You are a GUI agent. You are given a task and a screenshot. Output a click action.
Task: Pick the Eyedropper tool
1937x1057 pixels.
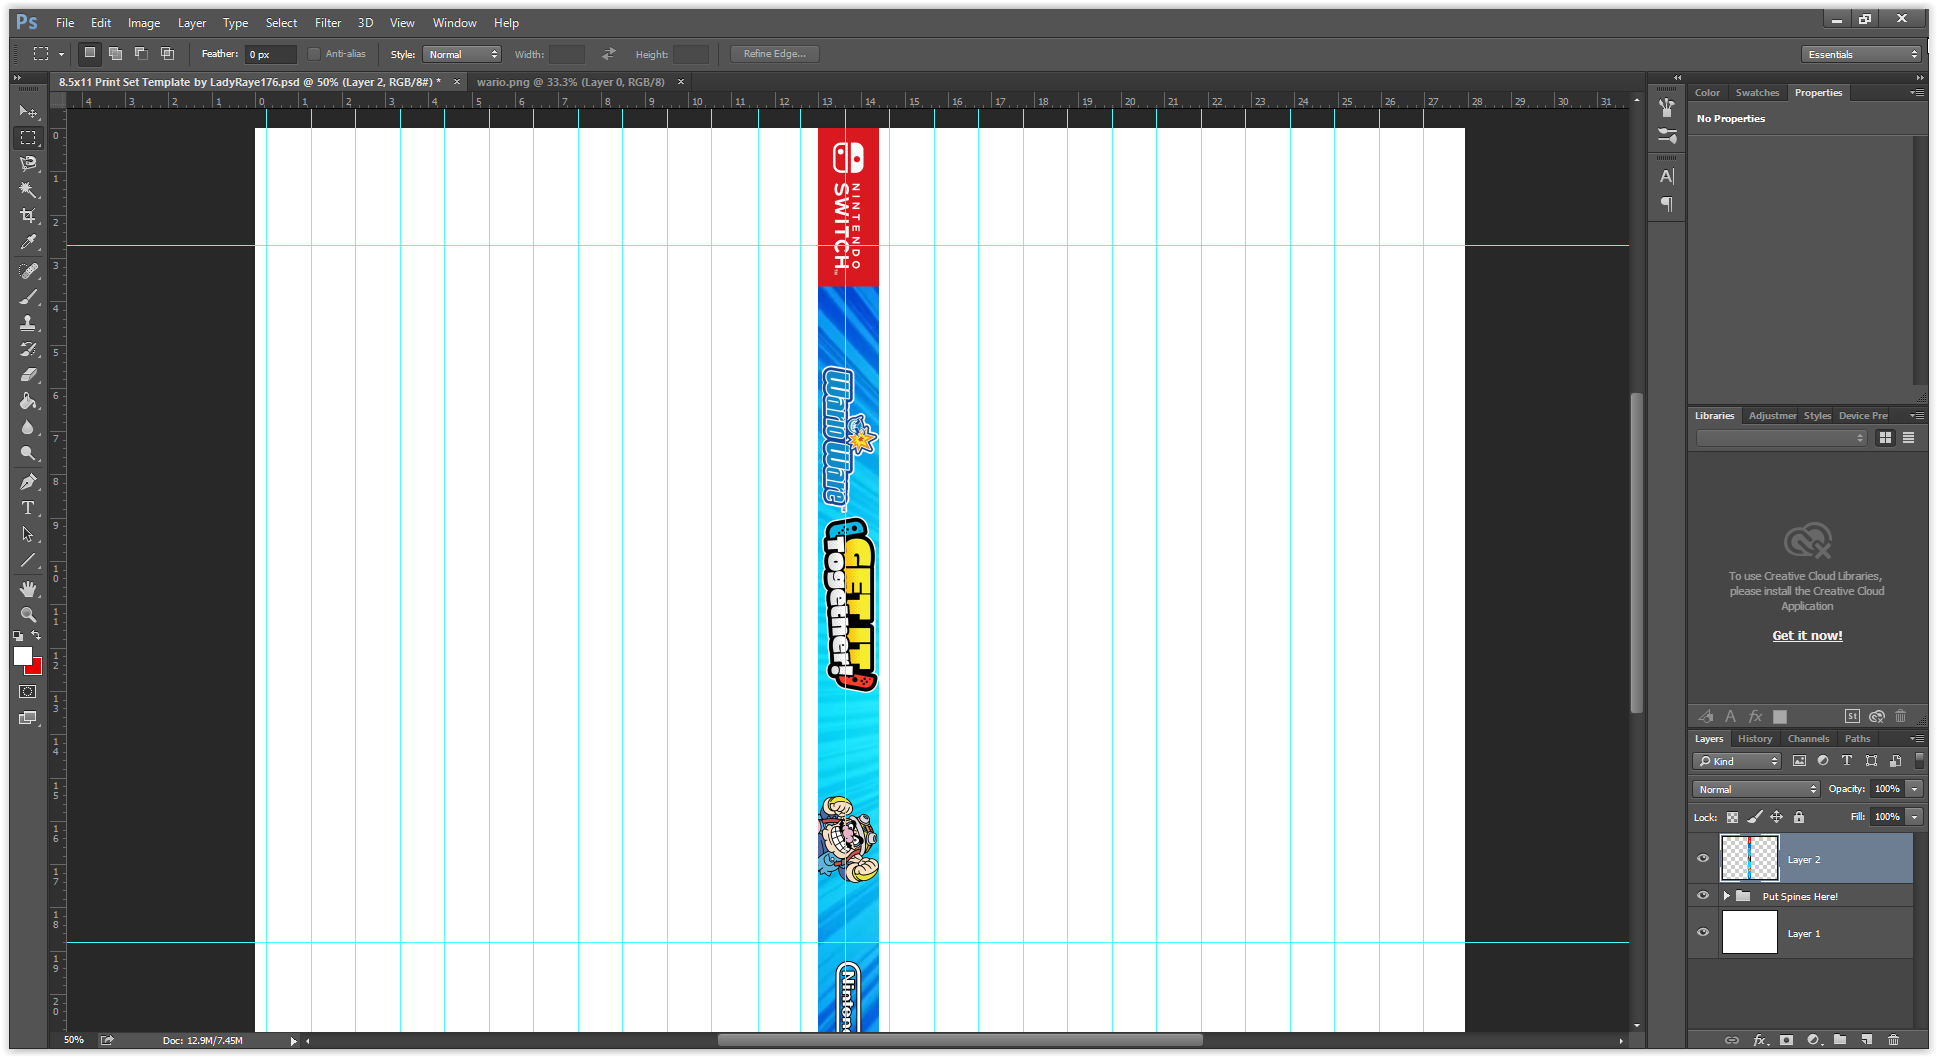click(x=28, y=243)
